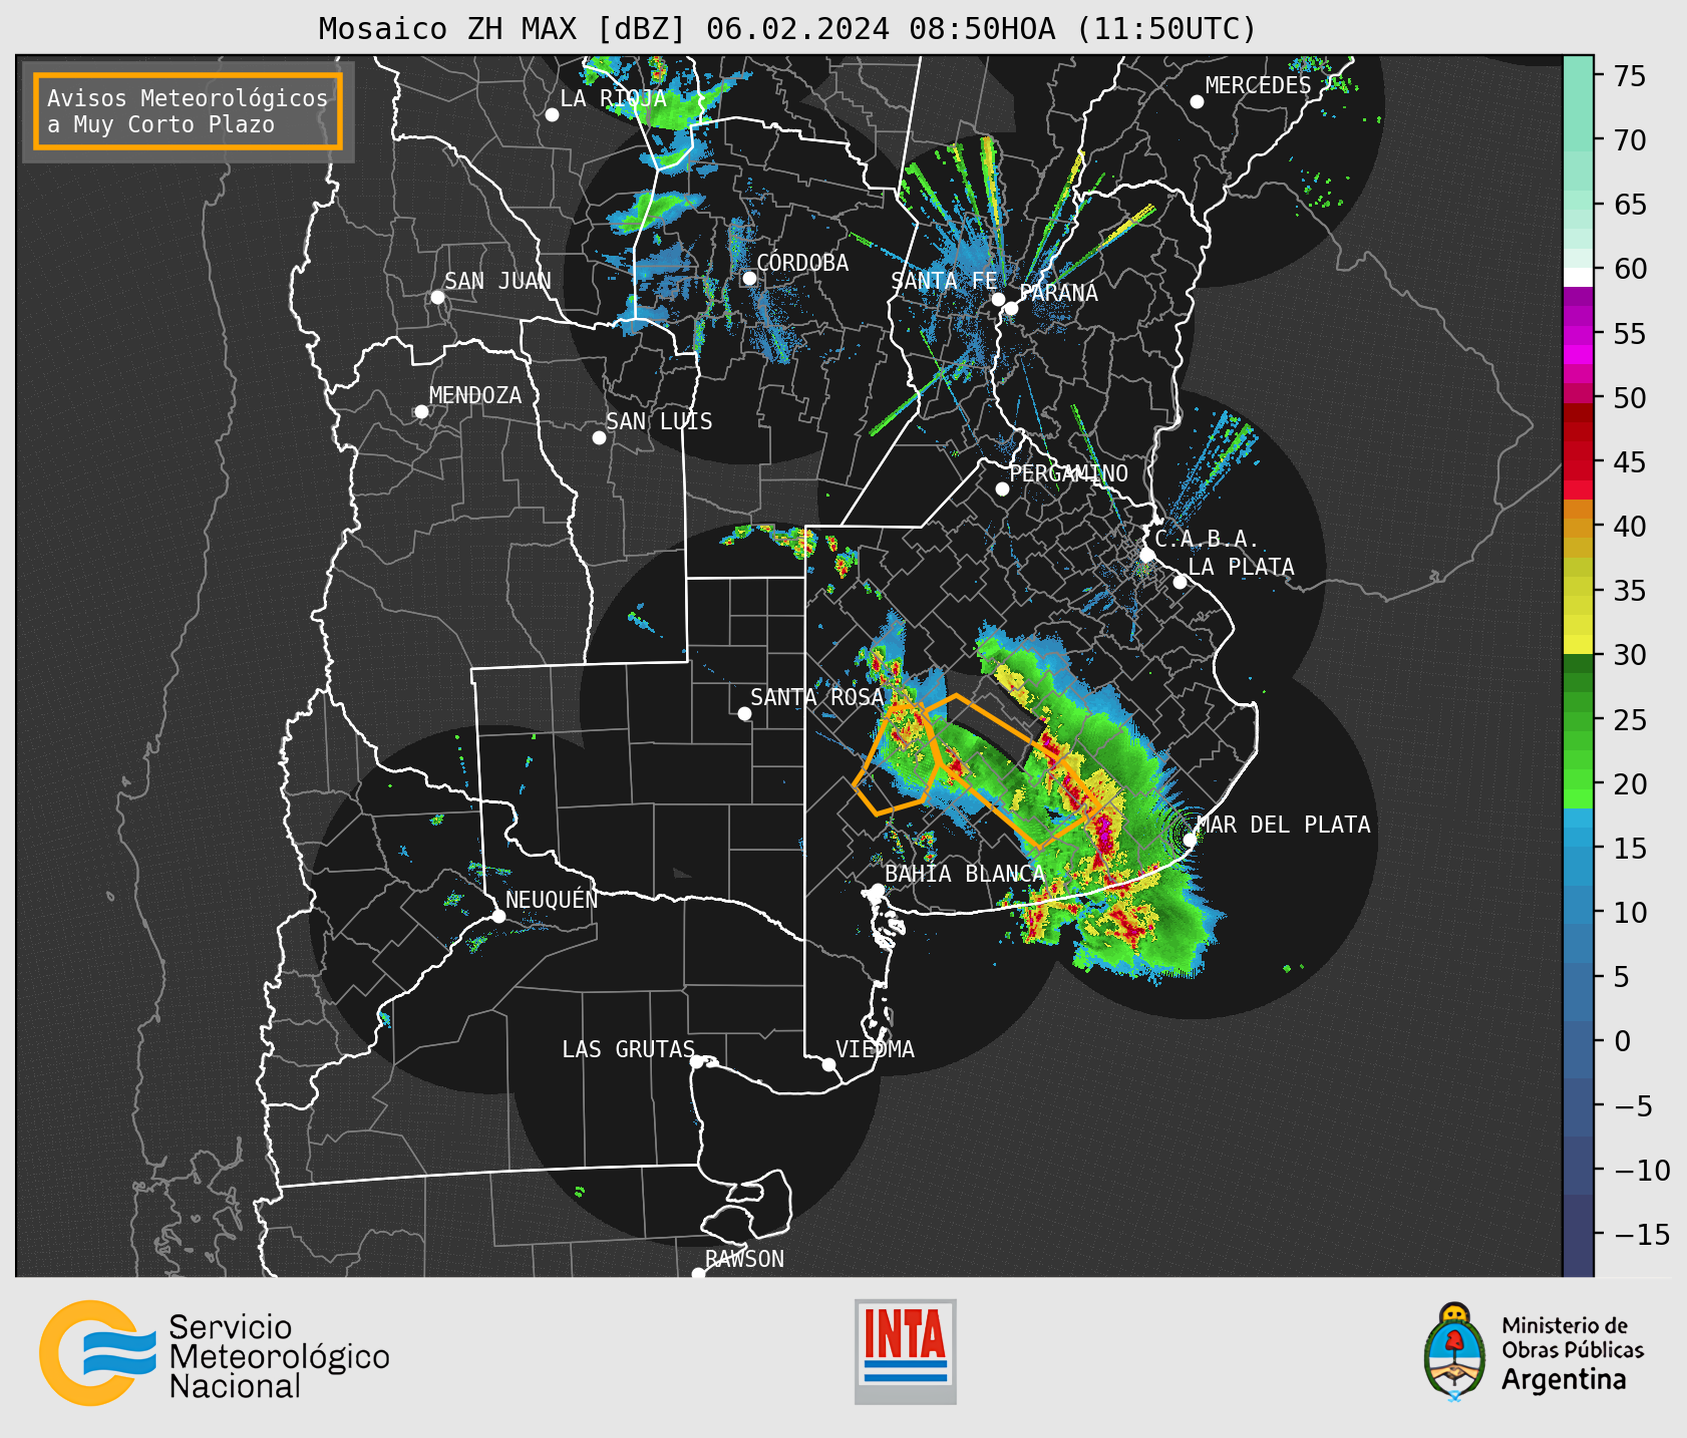Click the Argentina text in ministry logo
This screenshot has width=1687, height=1438.
click(x=1564, y=1380)
